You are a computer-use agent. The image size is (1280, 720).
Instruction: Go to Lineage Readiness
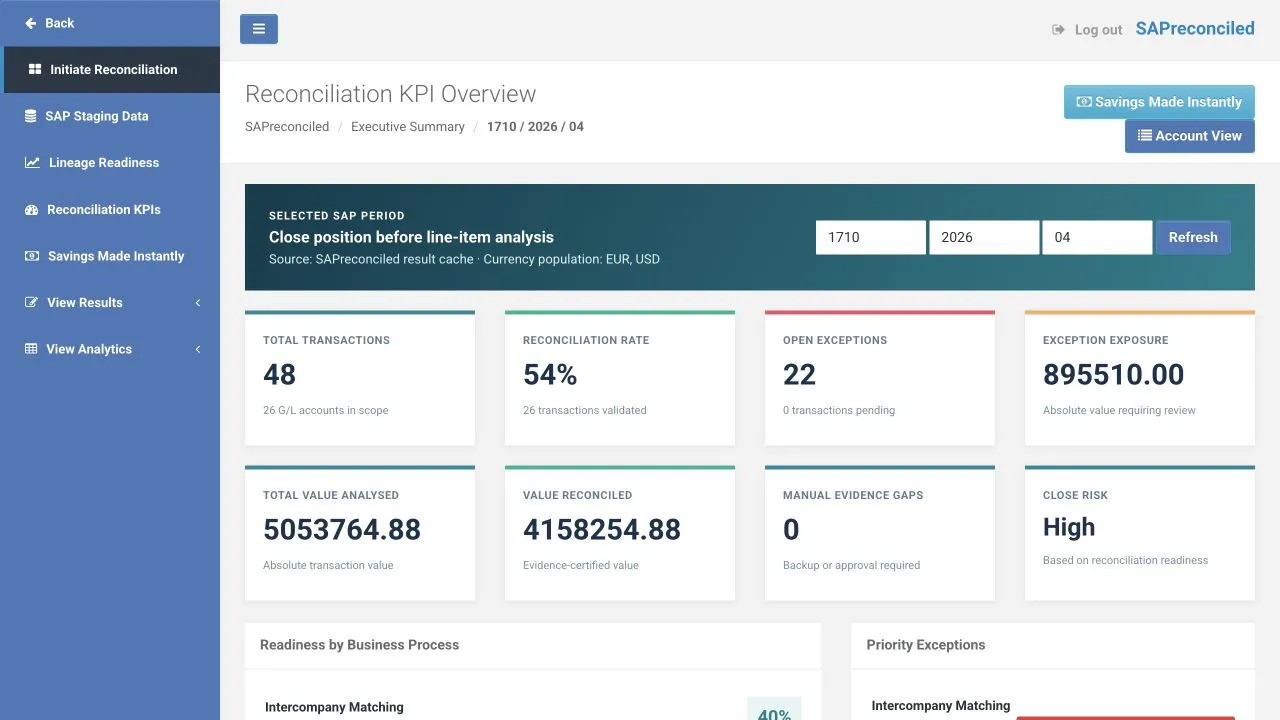coord(110,163)
